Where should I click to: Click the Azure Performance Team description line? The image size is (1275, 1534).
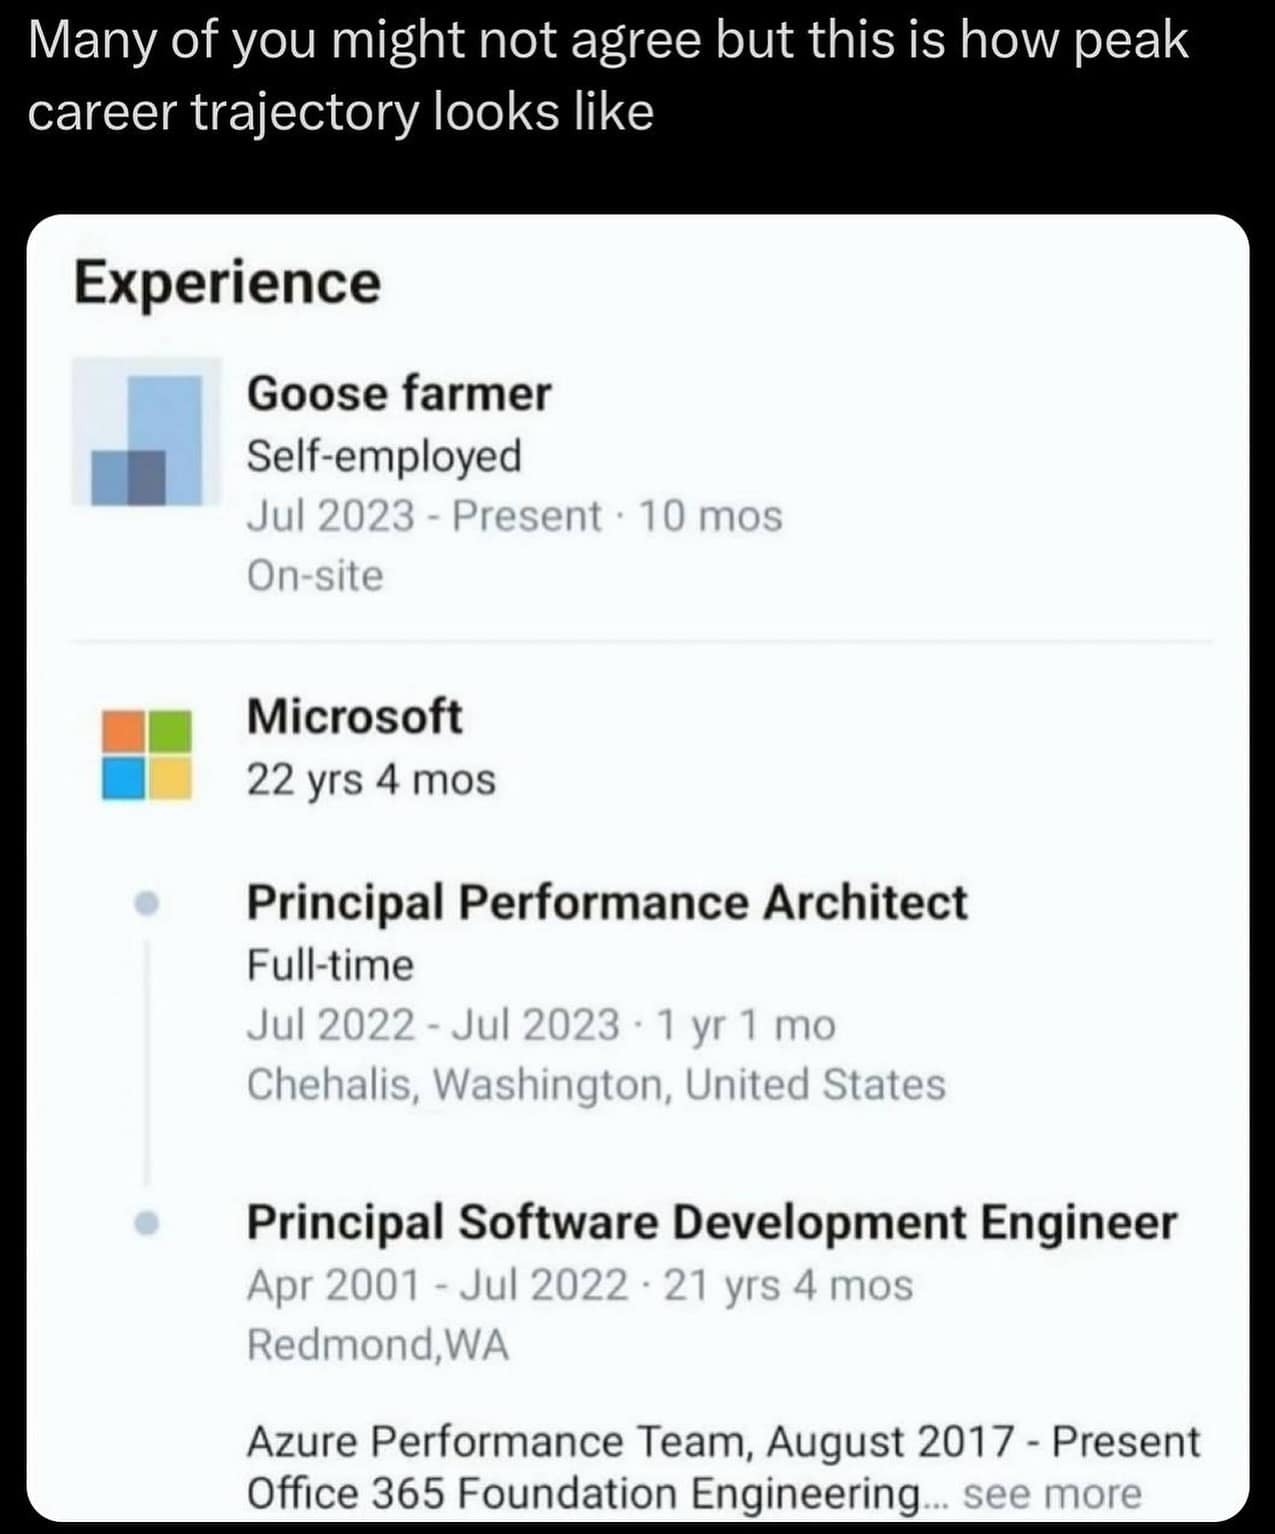point(722,1442)
